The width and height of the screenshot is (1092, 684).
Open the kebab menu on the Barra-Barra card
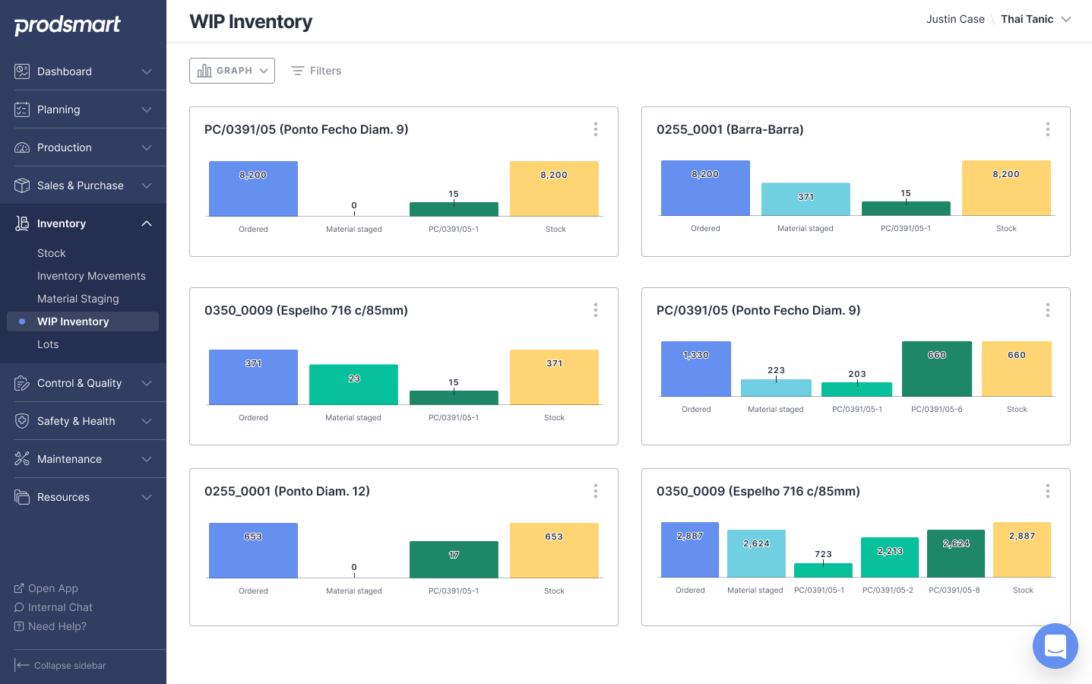click(x=1047, y=129)
